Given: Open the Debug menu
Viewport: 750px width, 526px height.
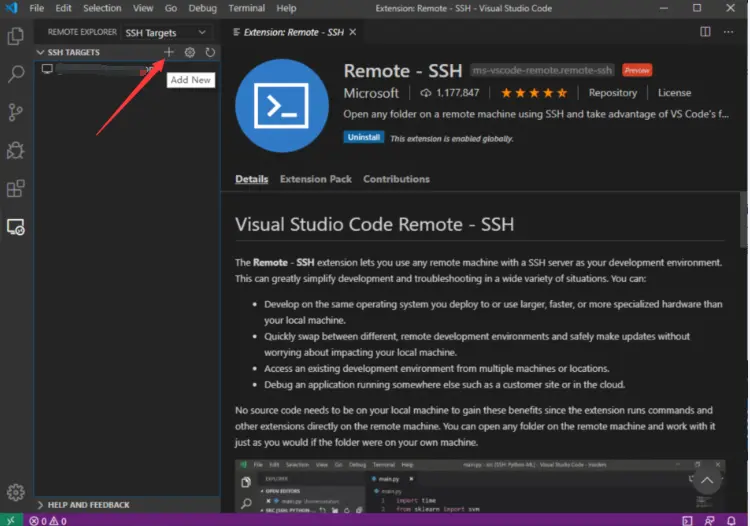Looking at the screenshot, I should [x=202, y=8].
